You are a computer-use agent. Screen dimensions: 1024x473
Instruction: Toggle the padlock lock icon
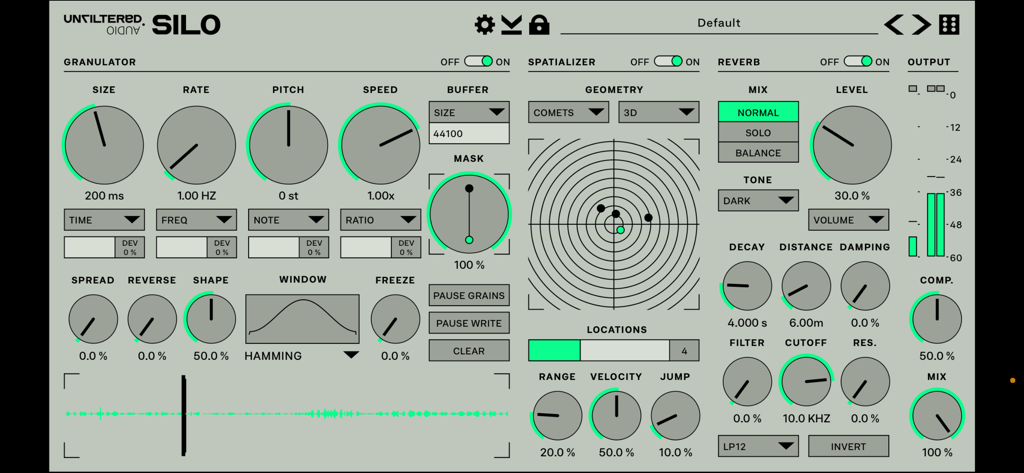[x=539, y=24]
